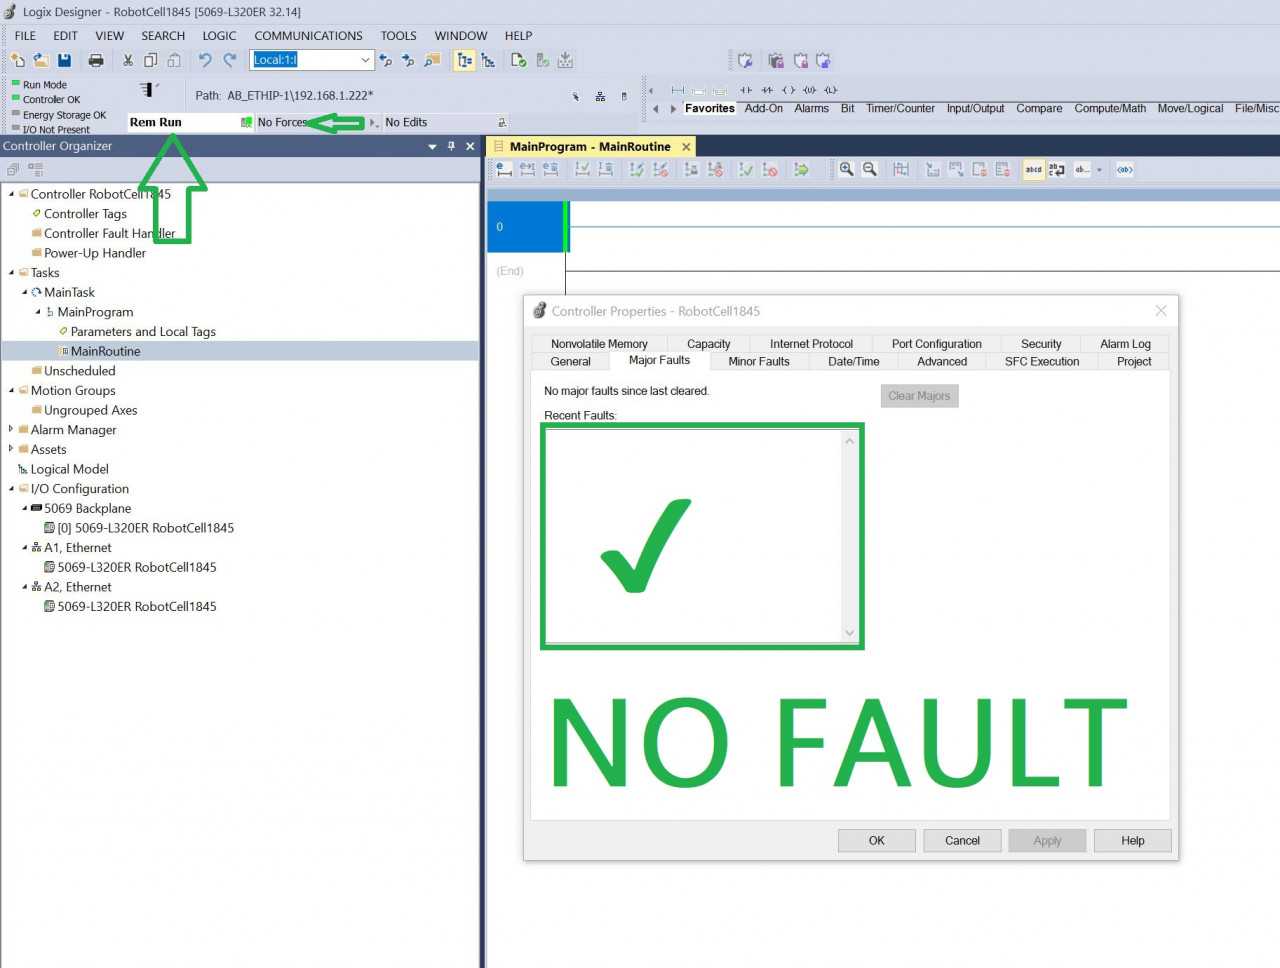
Task: Click the Redo arrow icon
Action: tap(230, 60)
